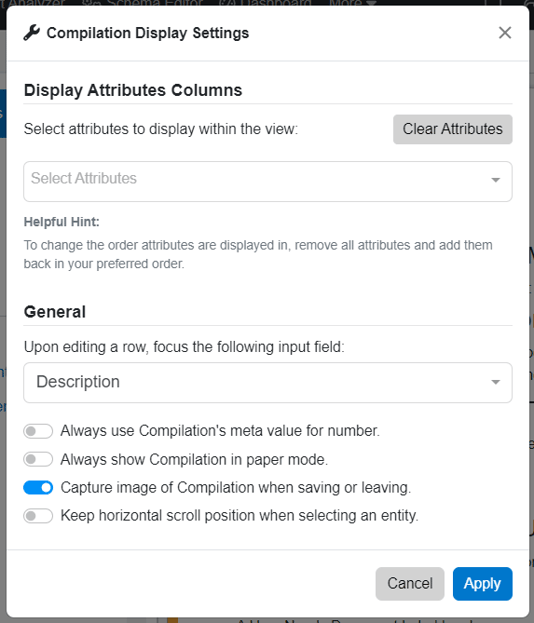Disable capture image of Compilation toggle
Image resolution: width=534 pixels, height=623 pixels.
(38, 488)
